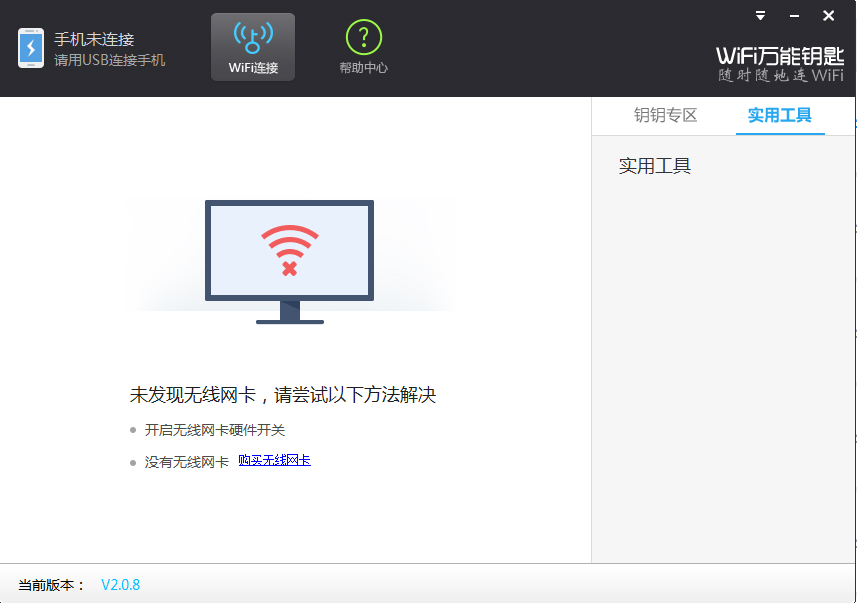Open the 购买无线网卡 link
857x603 pixels.
tap(275, 461)
